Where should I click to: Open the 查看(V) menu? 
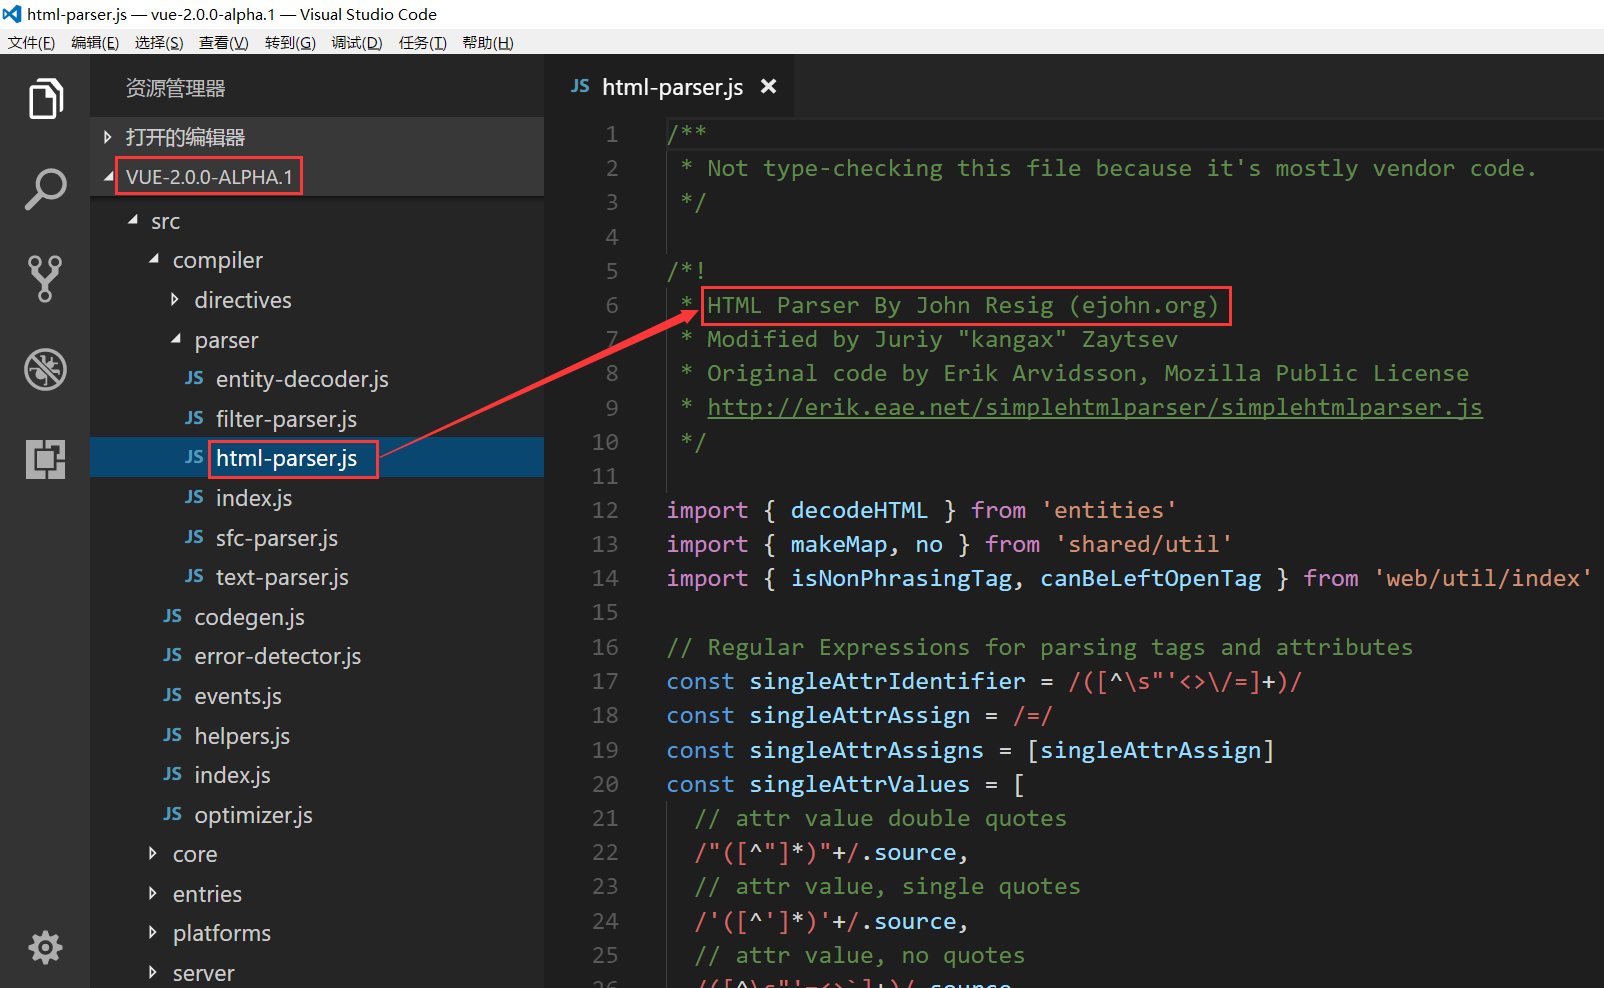pyautogui.click(x=223, y=42)
